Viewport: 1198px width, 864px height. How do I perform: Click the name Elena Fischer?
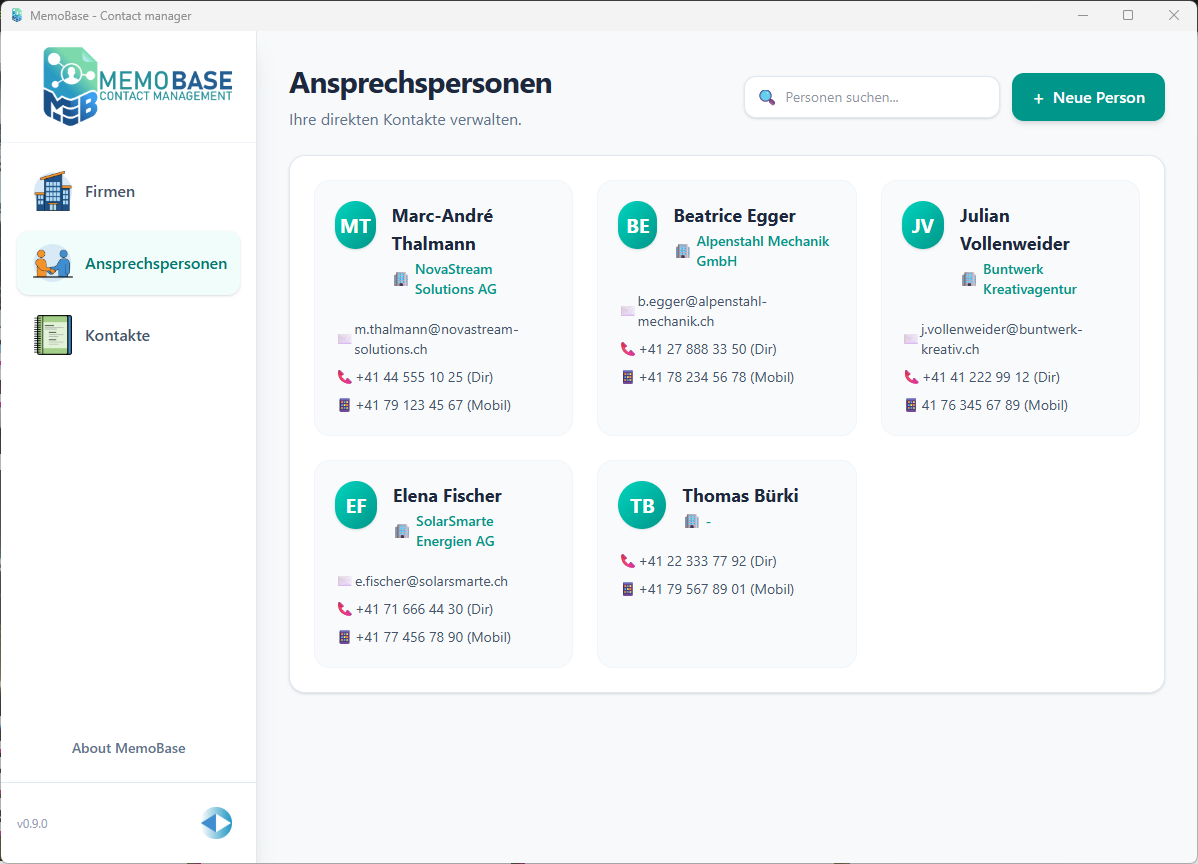click(x=447, y=496)
